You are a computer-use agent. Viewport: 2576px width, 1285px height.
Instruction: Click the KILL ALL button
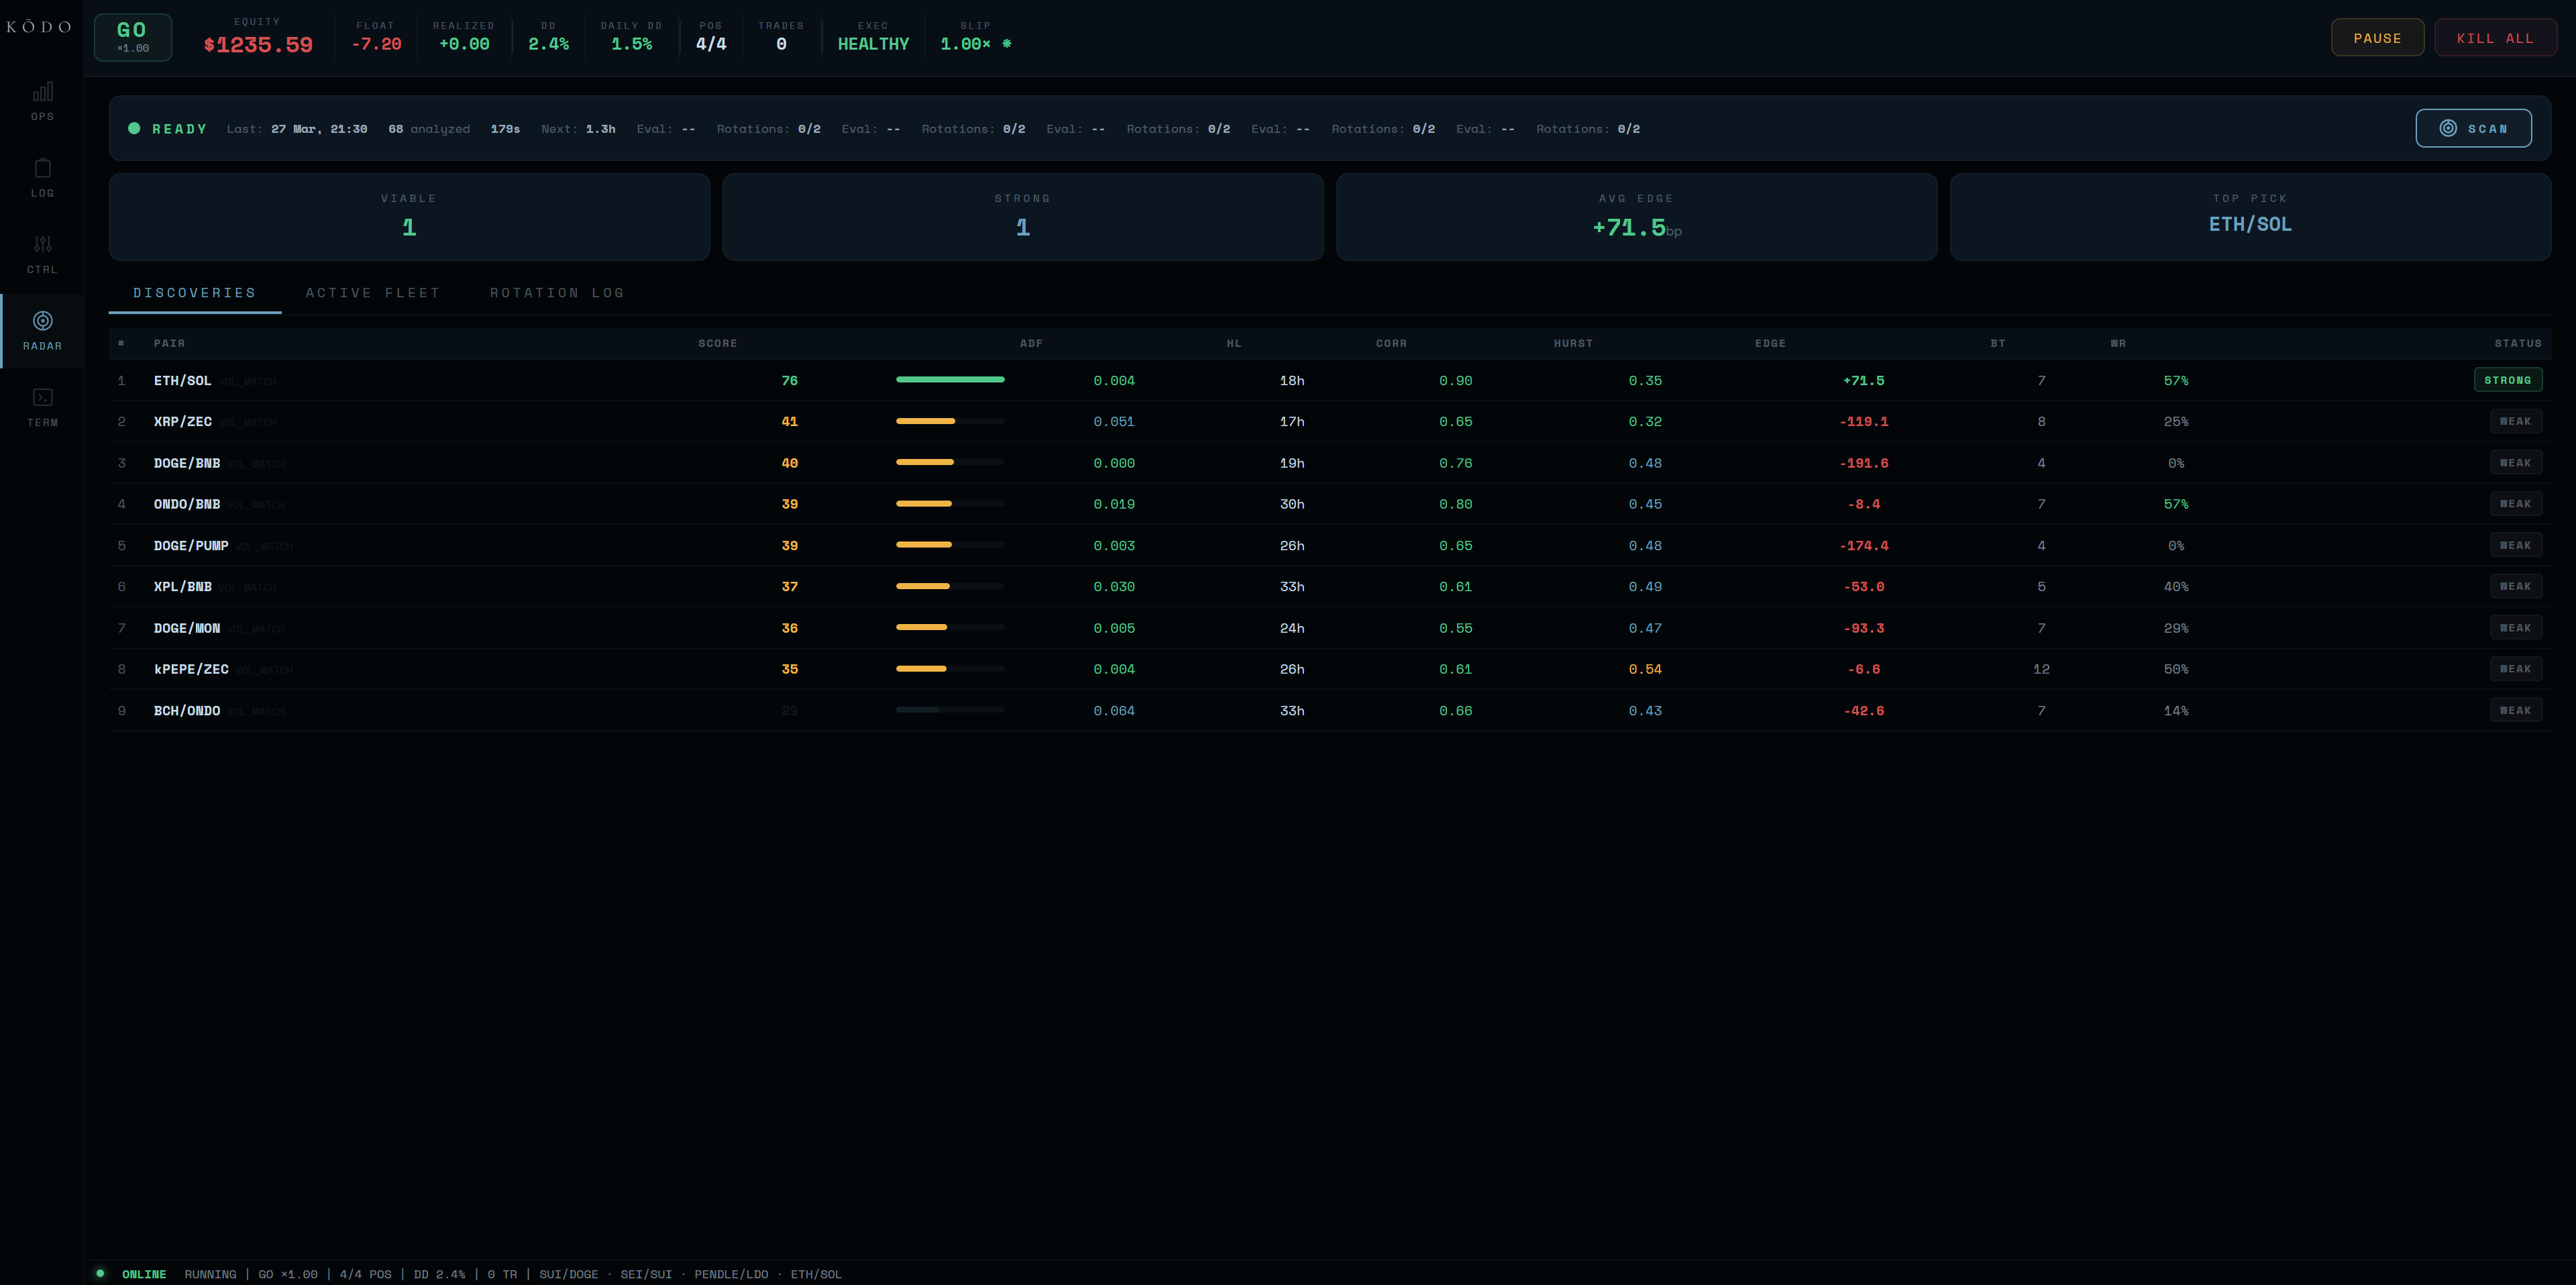[x=2495, y=37]
